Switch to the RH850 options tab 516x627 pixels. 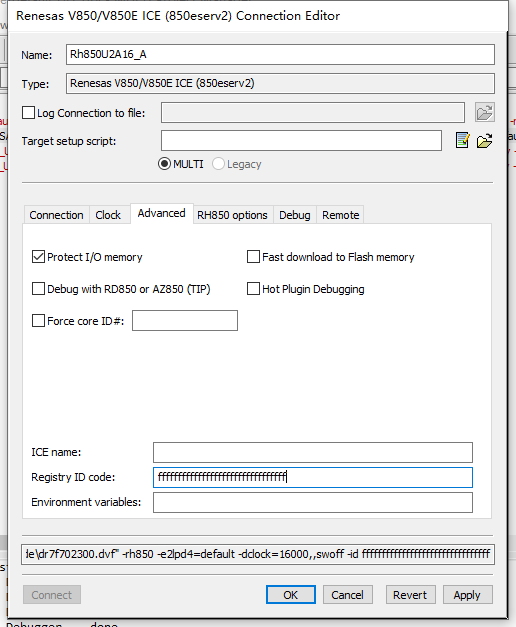pyautogui.click(x=232, y=215)
